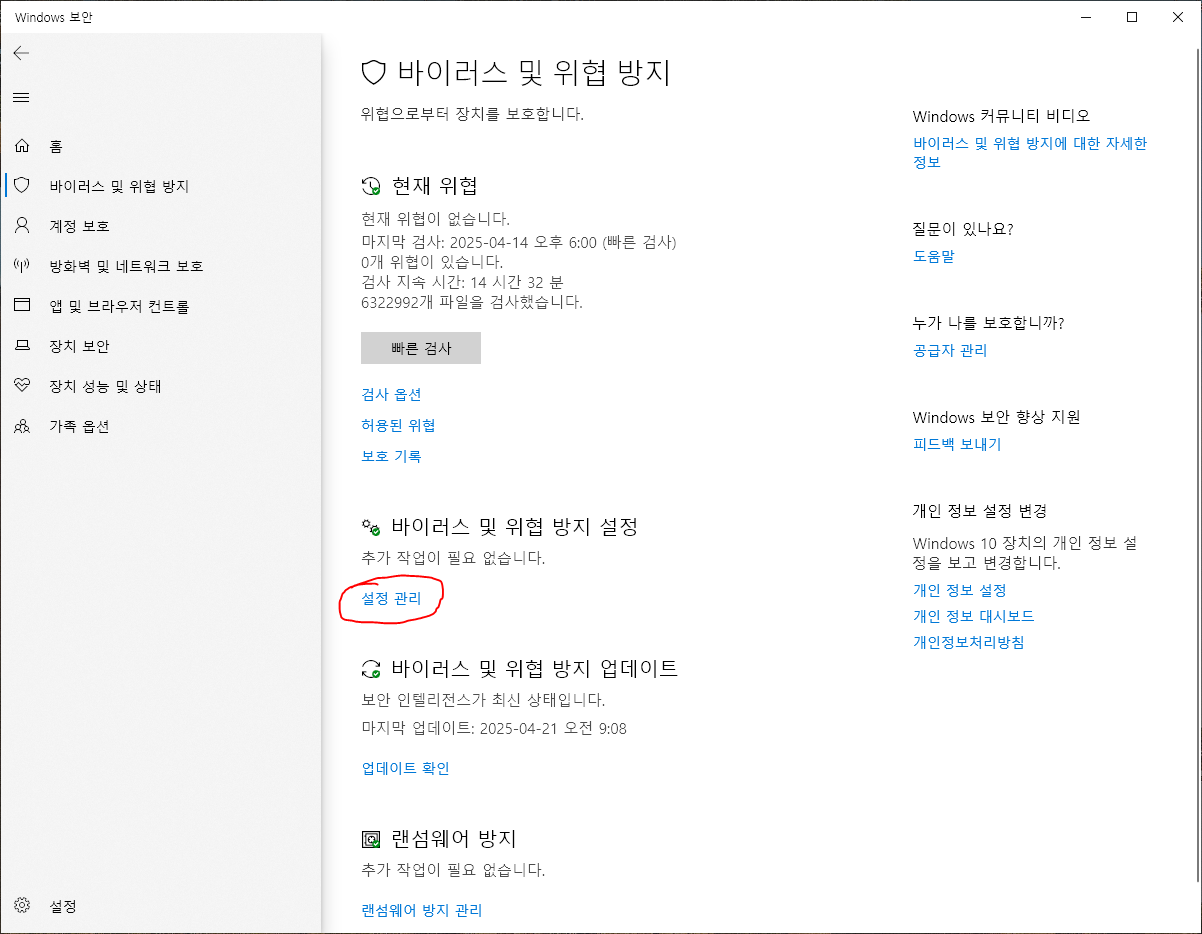Click the gear icon for 설정
The width and height of the screenshot is (1202, 934).
click(22, 906)
